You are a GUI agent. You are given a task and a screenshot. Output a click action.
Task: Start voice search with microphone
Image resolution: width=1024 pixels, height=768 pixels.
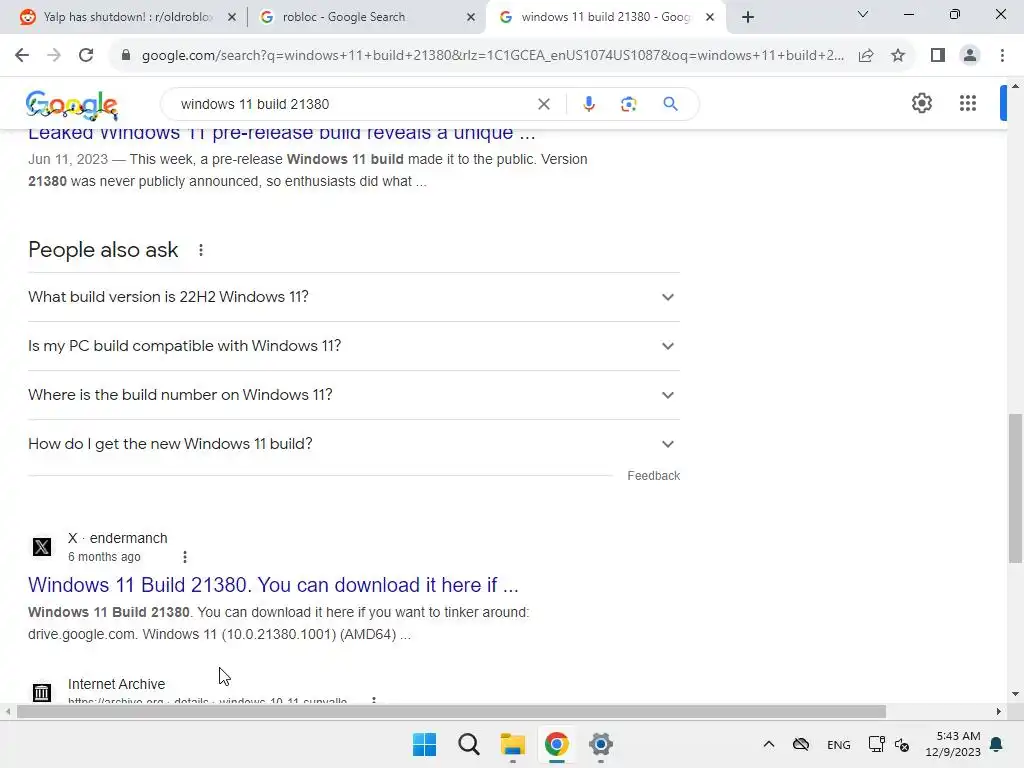coord(588,104)
